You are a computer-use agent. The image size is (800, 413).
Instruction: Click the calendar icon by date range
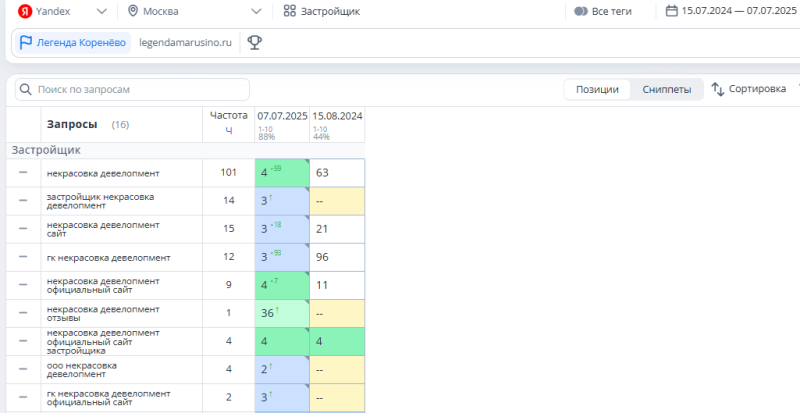671,11
